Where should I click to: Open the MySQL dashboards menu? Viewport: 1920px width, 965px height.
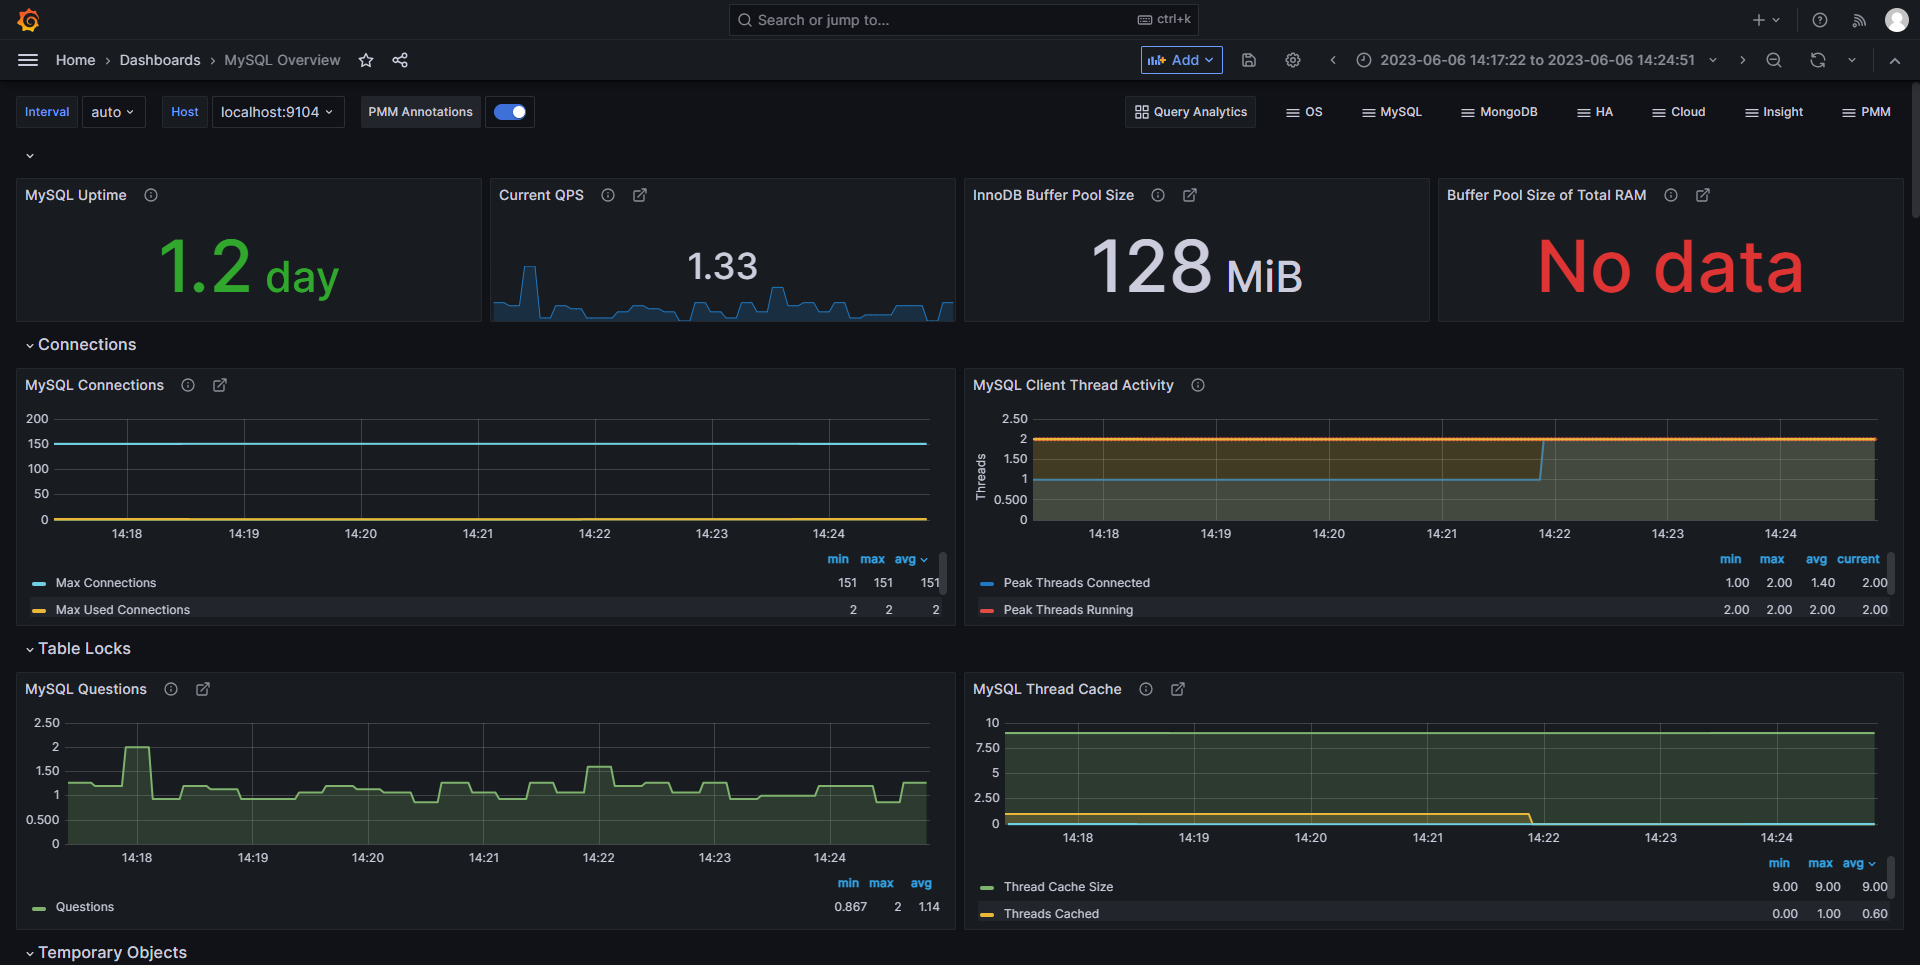(1391, 112)
